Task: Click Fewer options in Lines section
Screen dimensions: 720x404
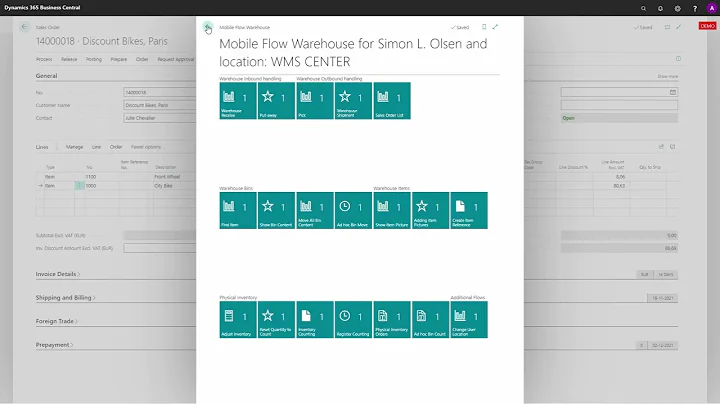Action: pos(146,147)
